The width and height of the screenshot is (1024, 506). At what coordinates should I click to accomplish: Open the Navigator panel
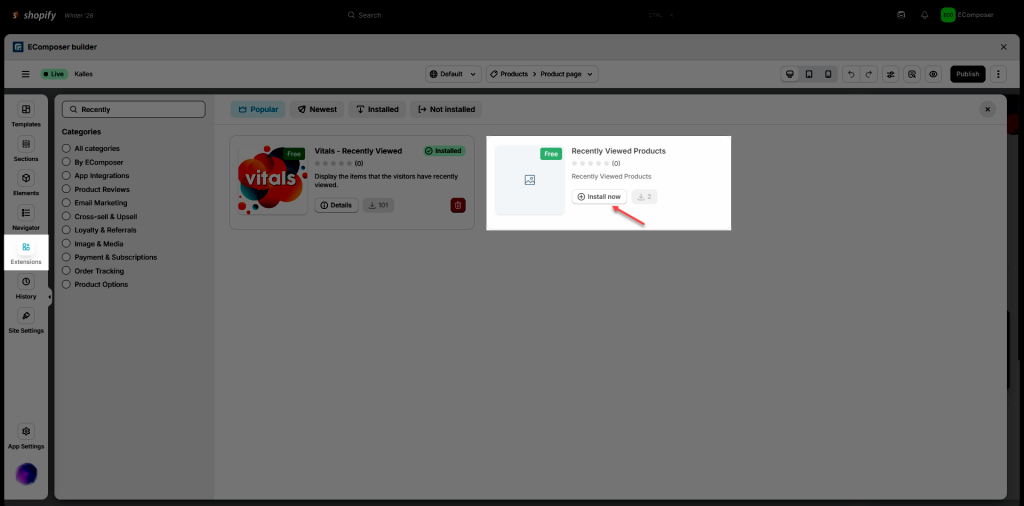[x=26, y=218]
